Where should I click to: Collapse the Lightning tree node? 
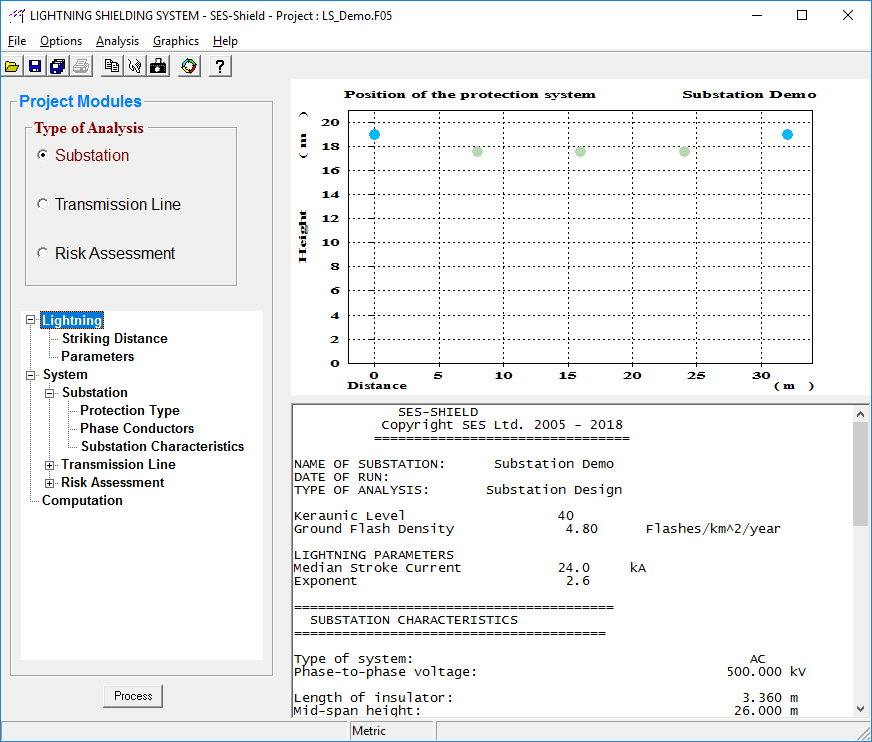tap(31, 320)
